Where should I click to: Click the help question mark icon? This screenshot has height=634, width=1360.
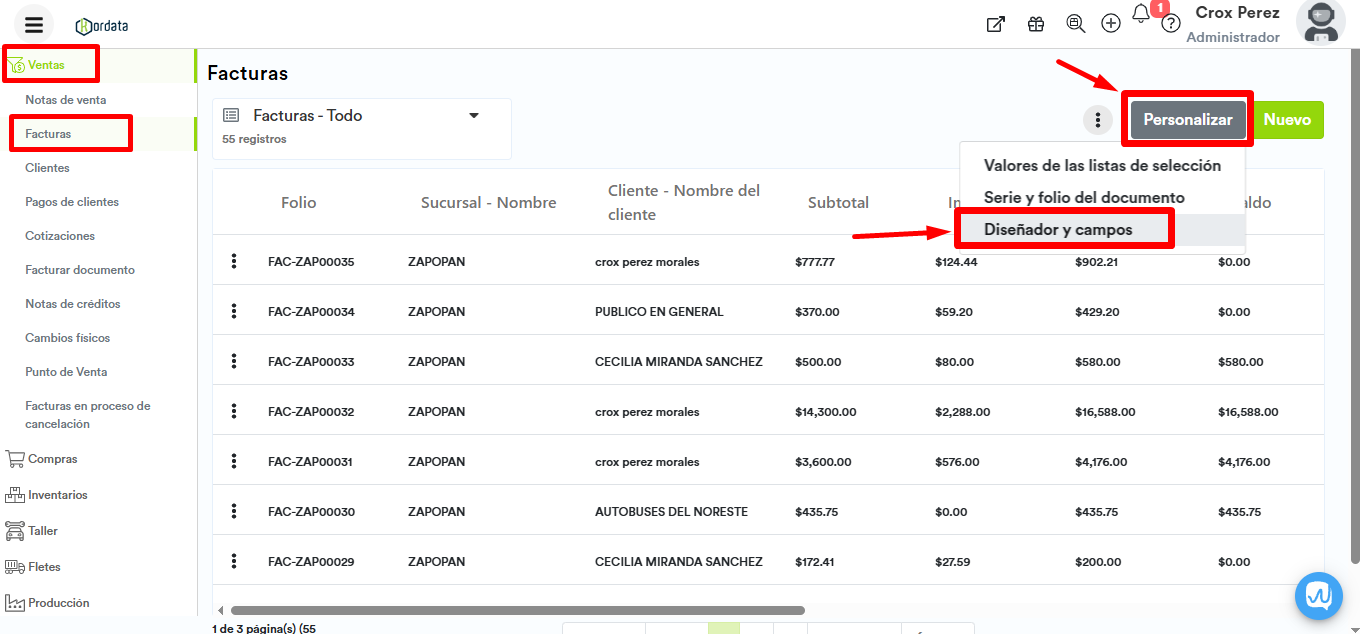[1171, 24]
